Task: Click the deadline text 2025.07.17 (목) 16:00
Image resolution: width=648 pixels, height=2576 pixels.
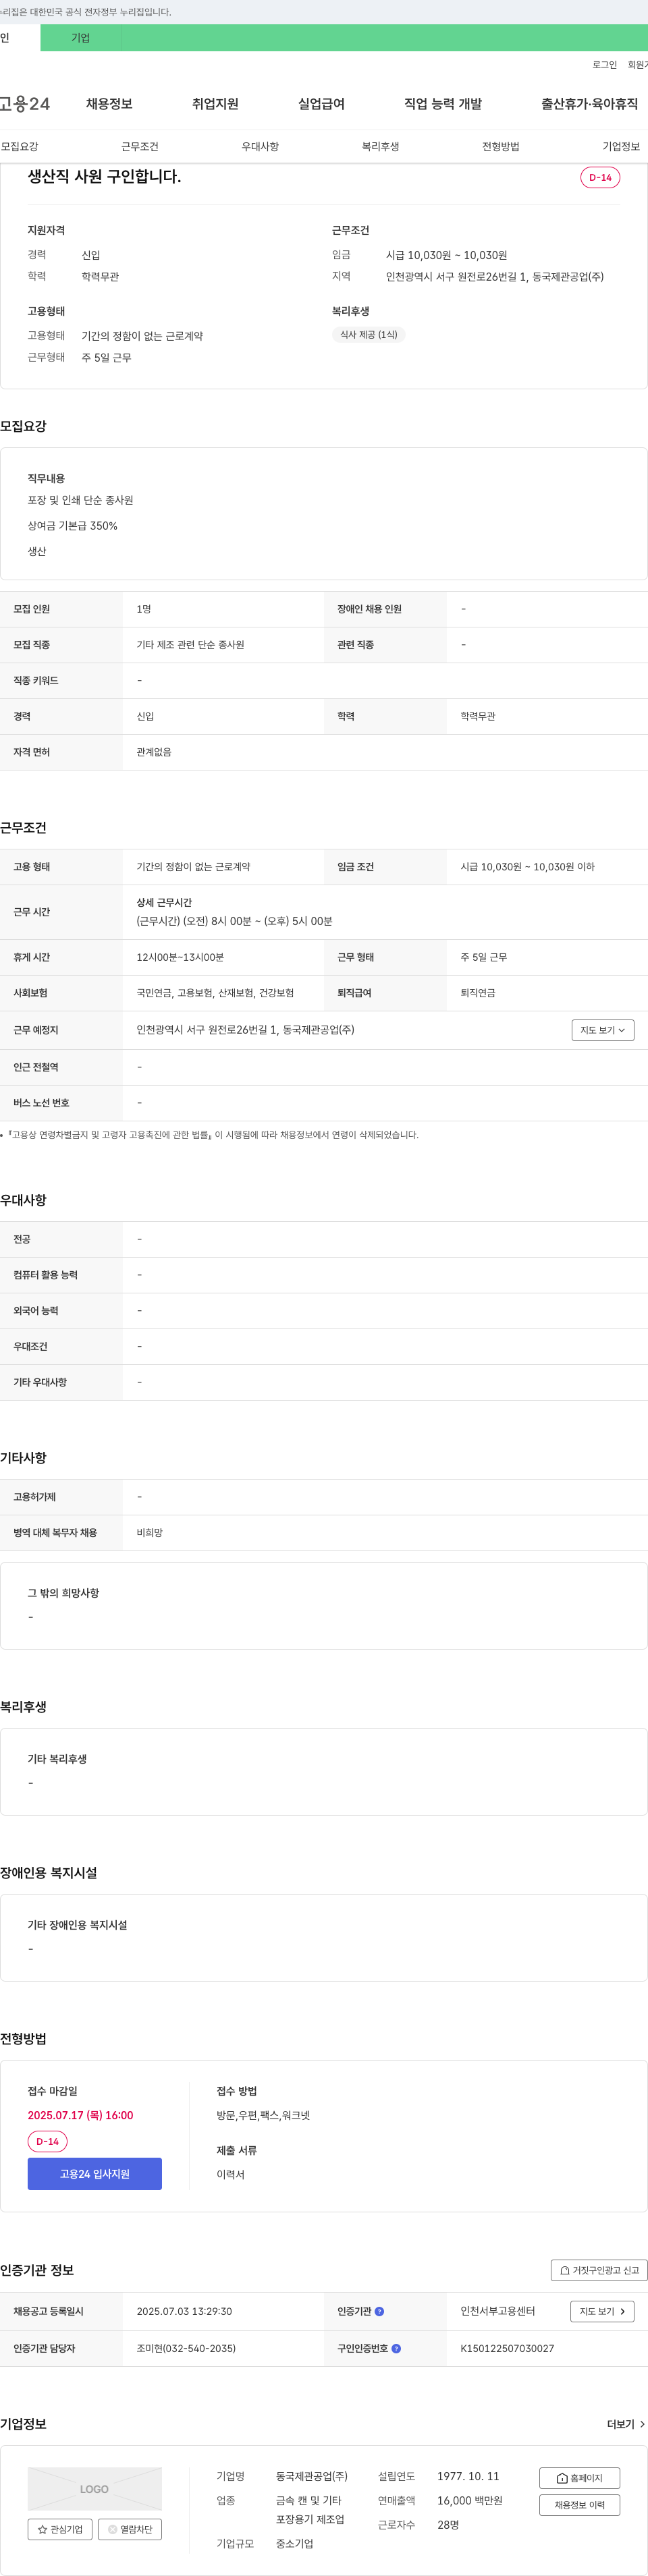Action: pos(80,2115)
